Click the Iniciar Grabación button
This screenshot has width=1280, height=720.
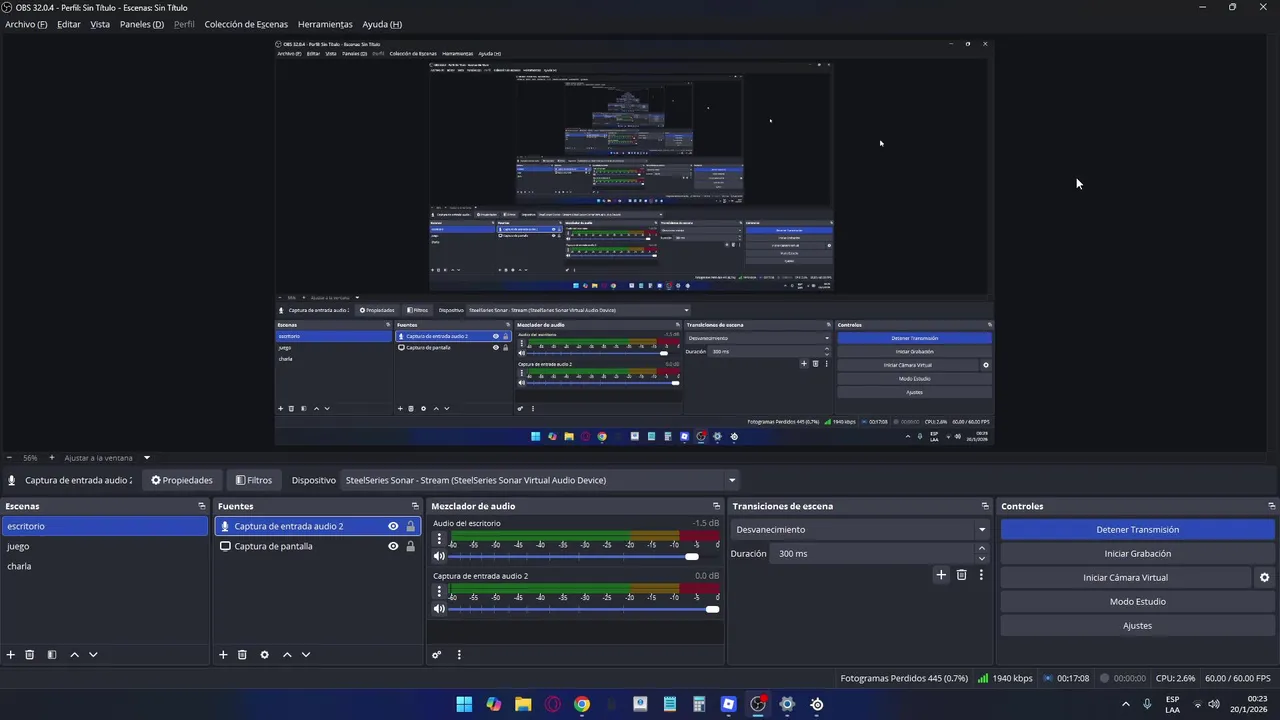pyautogui.click(x=1138, y=554)
